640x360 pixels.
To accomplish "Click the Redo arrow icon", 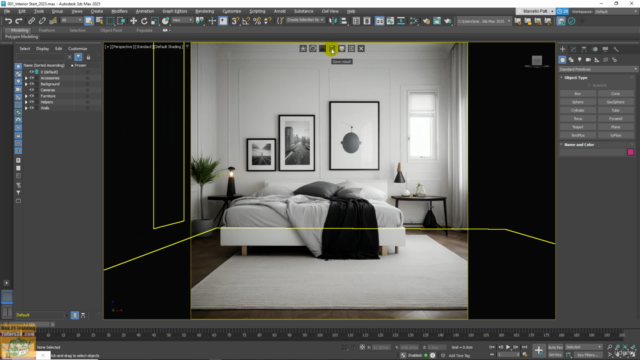I will (x=19, y=21).
